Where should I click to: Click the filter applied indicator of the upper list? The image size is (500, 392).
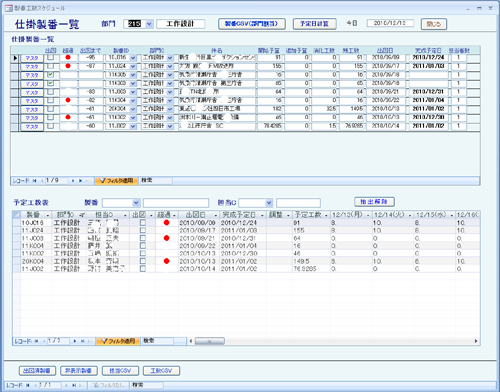pyautogui.click(x=116, y=181)
